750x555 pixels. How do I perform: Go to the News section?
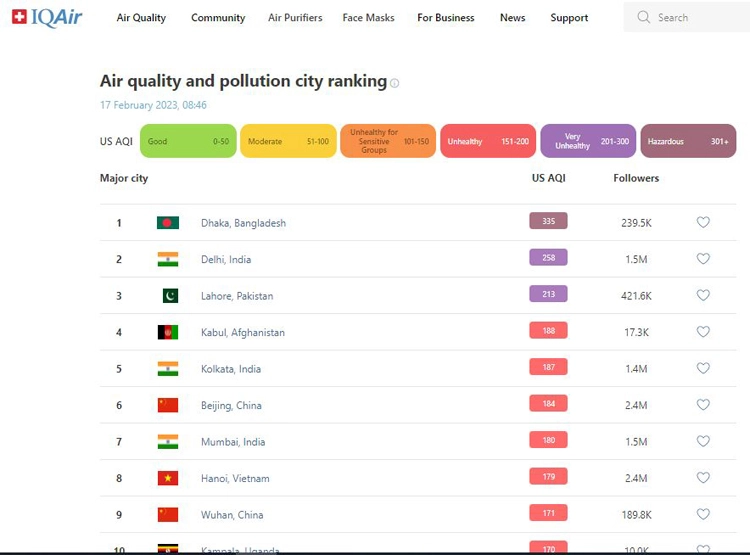[512, 18]
